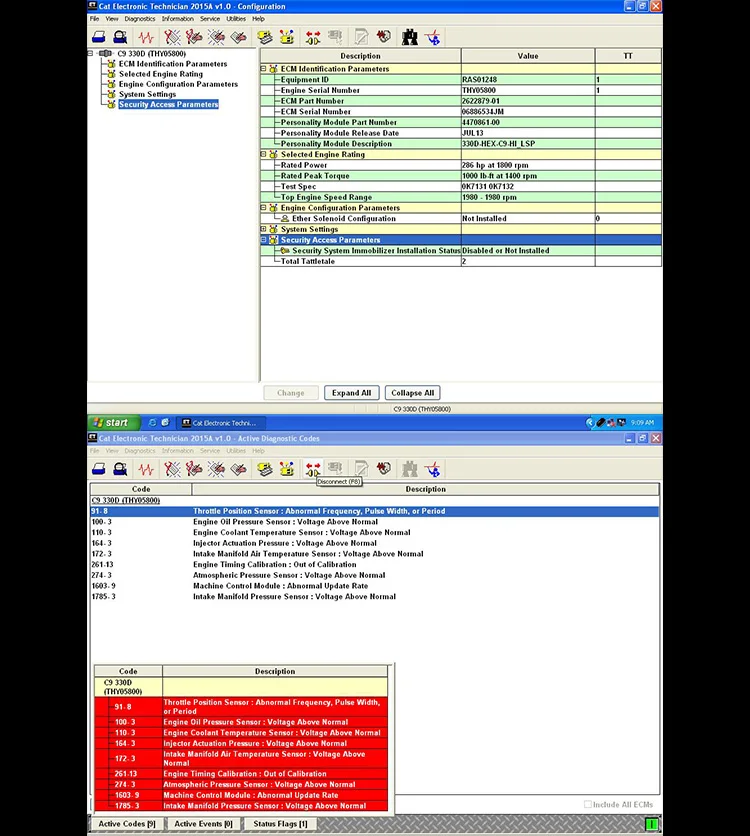Click the Status Tool waveform icon in Active Diagnostic Codes window
This screenshot has height=836, width=750.
pos(146,469)
